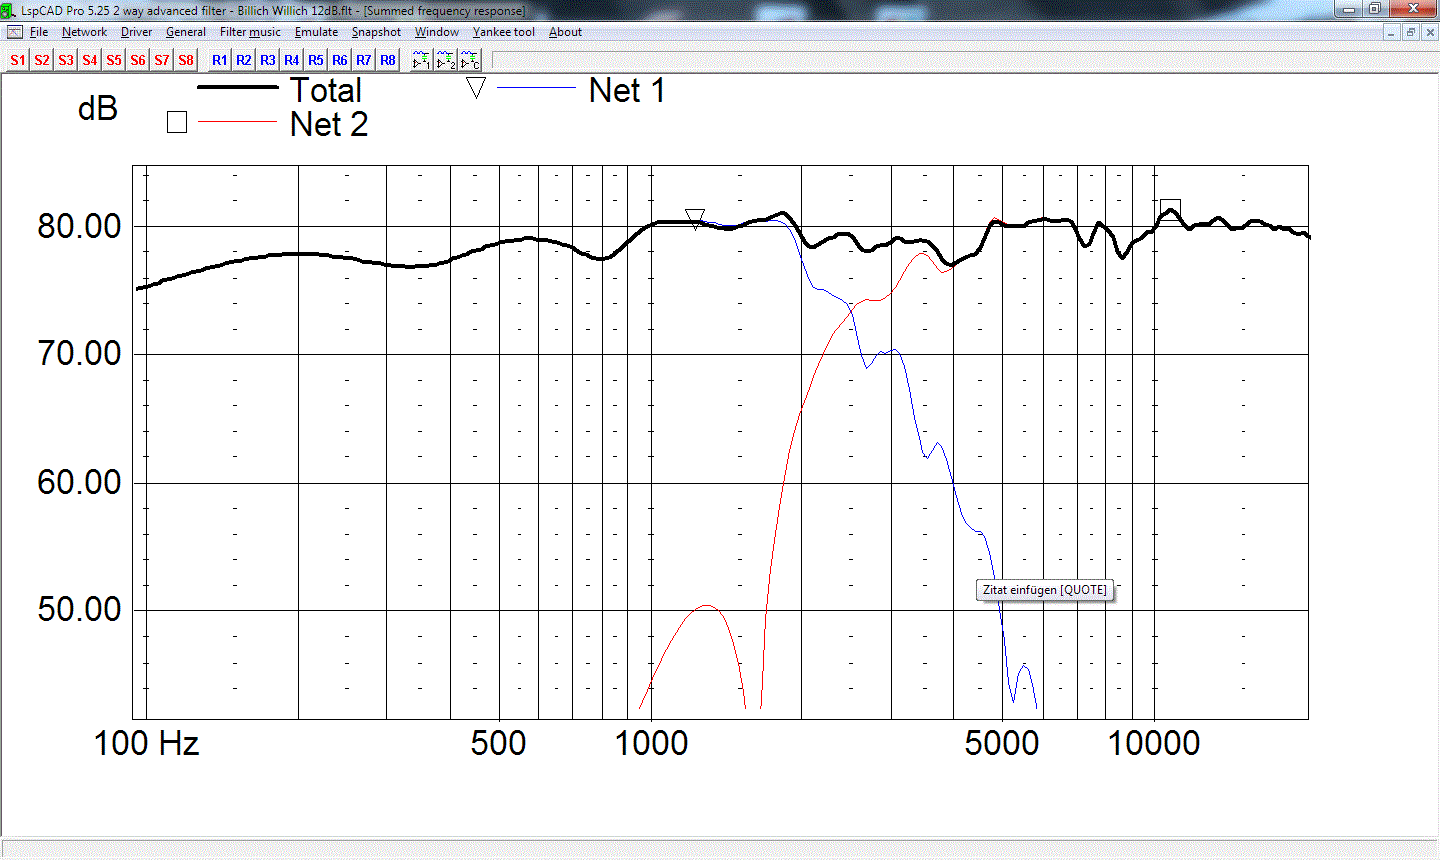Open the Filter music menu
Viewport: 1440px width, 860px height.
click(x=250, y=32)
